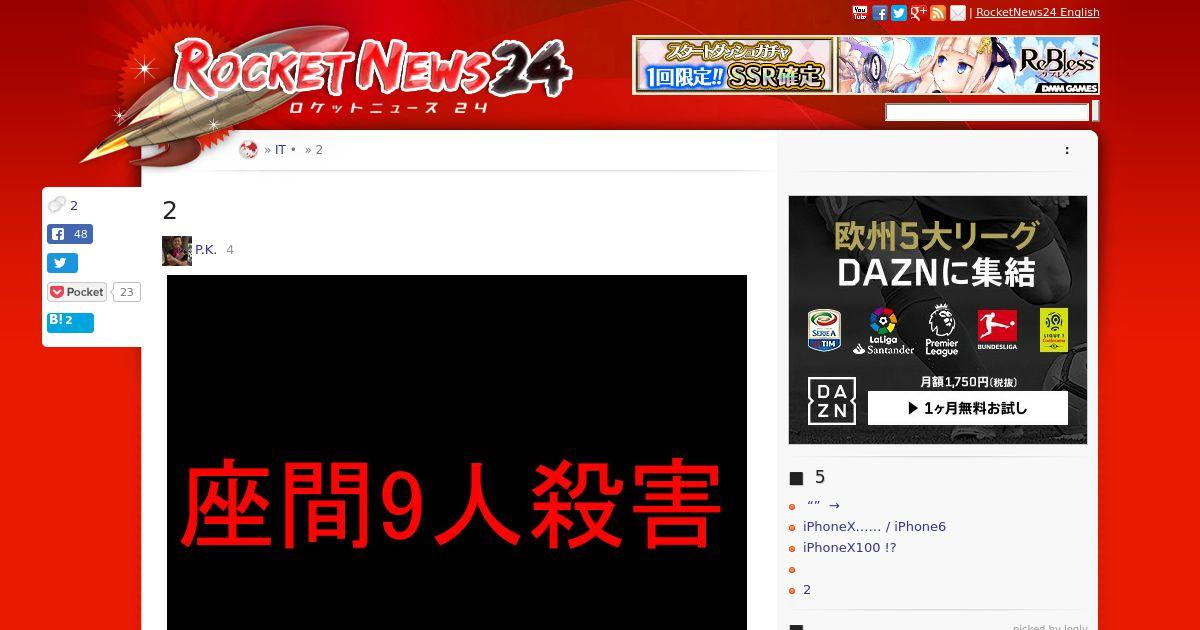The image size is (1200, 630).
Task: Click the email envelope icon
Action: tap(958, 12)
